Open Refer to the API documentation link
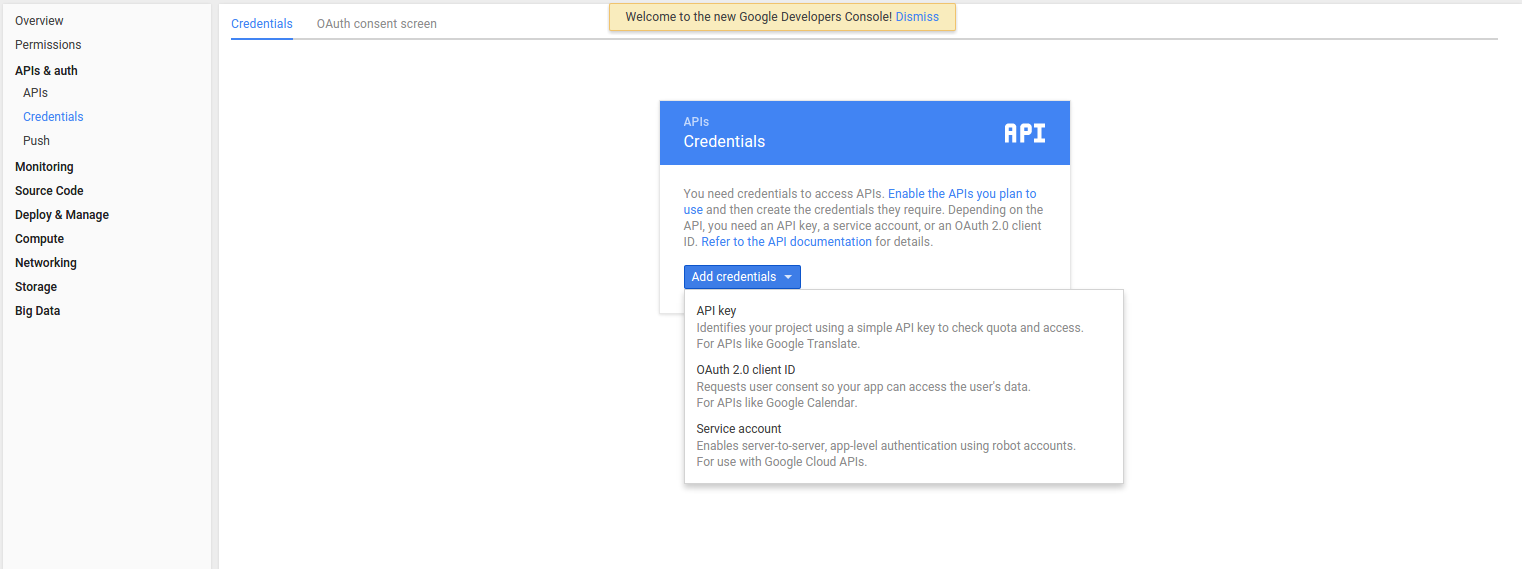The image size is (1522, 569). [786, 242]
